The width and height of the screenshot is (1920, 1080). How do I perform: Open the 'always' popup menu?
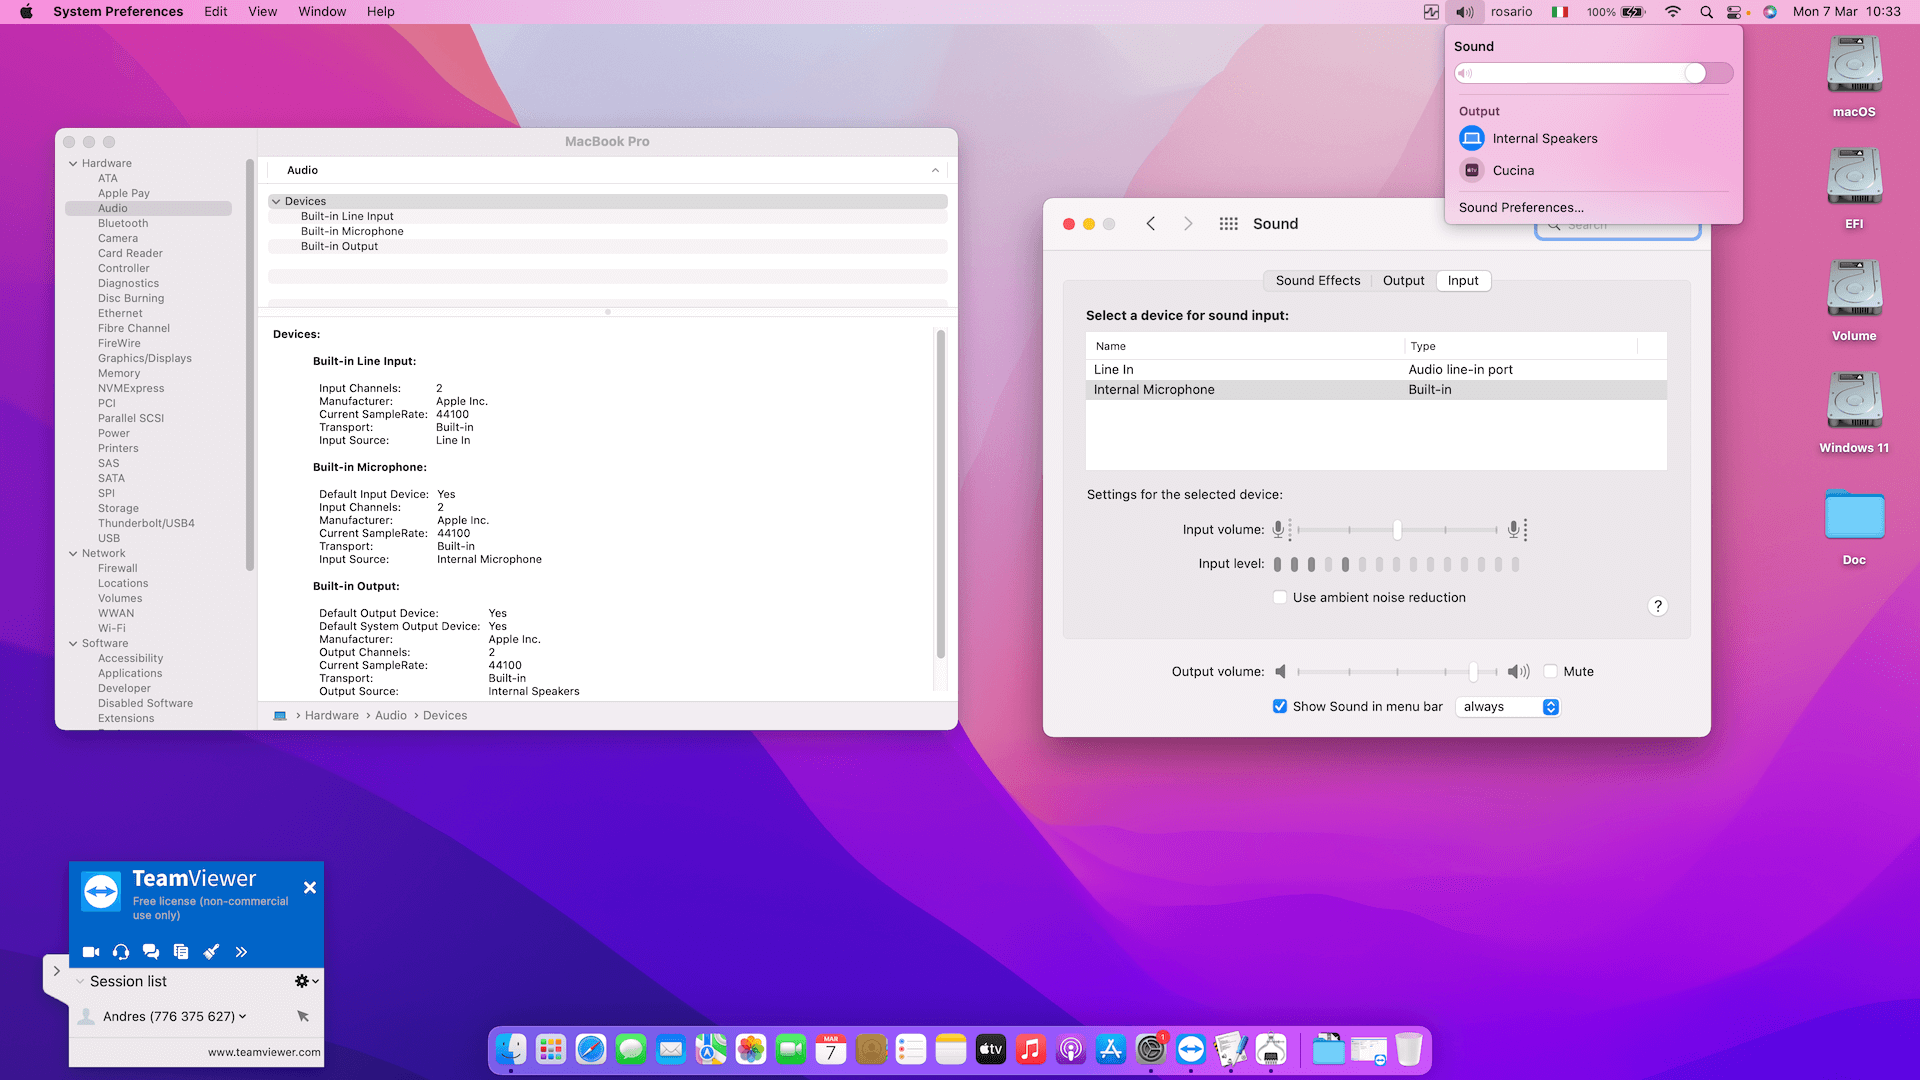[x=1509, y=707]
